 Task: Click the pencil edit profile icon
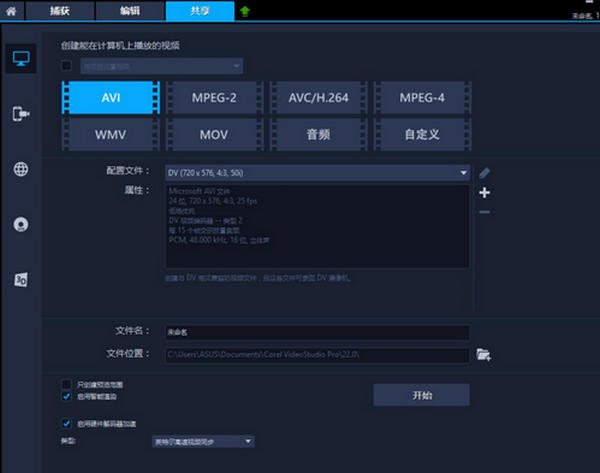[484, 173]
